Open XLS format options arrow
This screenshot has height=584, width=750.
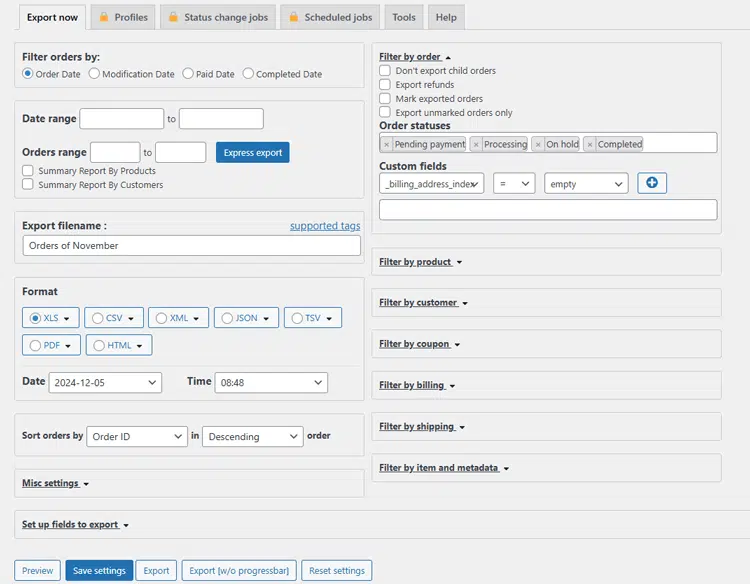66,319
